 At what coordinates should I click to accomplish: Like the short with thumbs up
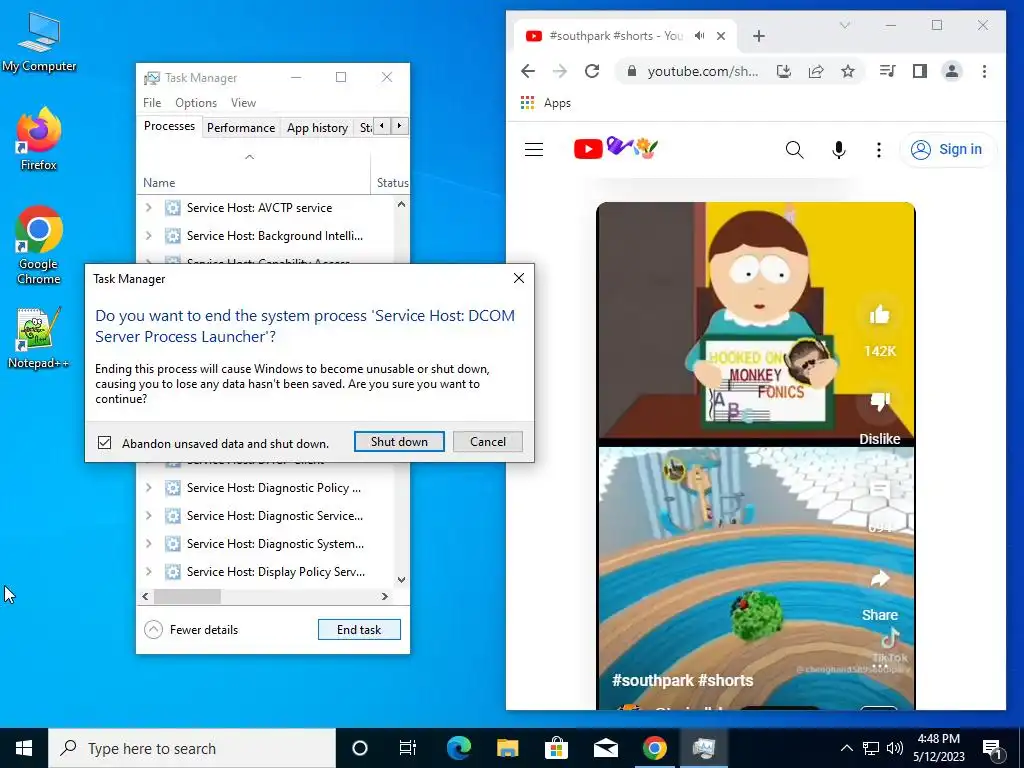pos(880,315)
